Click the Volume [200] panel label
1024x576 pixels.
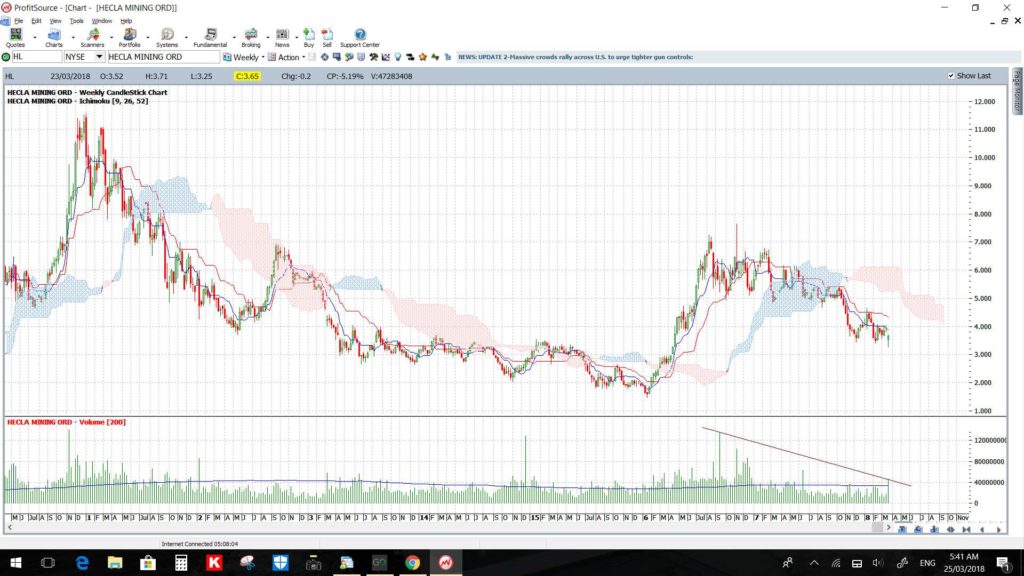click(67, 423)
